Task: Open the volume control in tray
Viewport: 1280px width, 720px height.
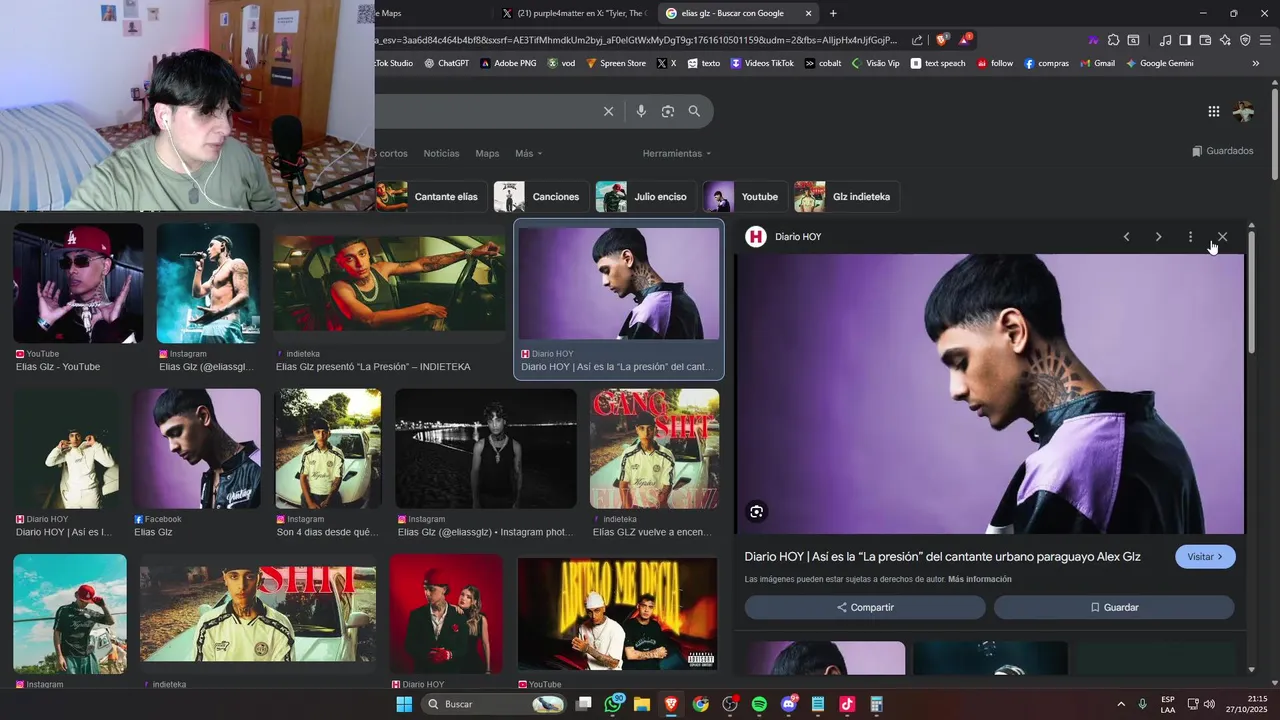Action: click(x=1209, y=704)
